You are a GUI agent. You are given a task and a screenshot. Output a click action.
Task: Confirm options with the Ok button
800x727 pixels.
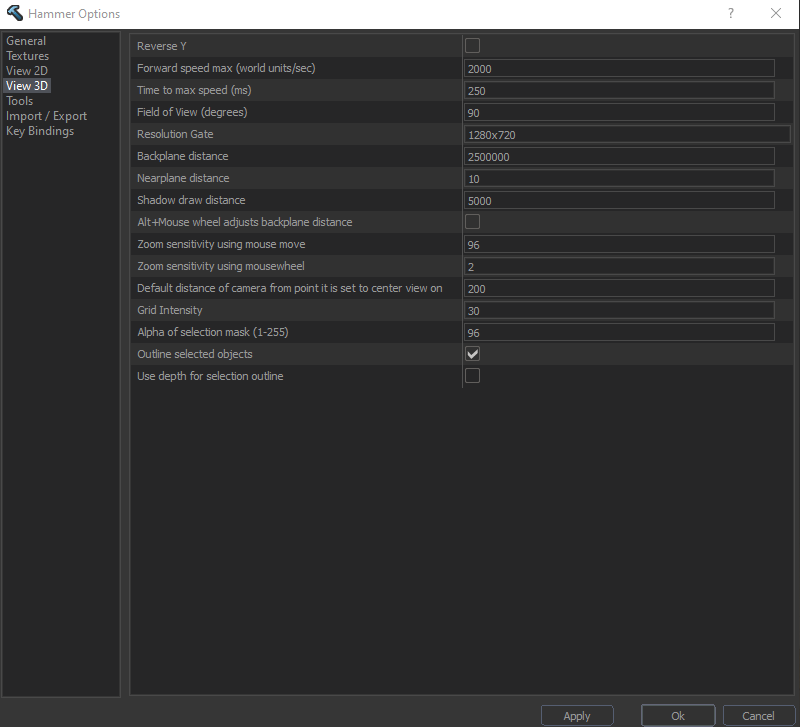coord(678,715)
